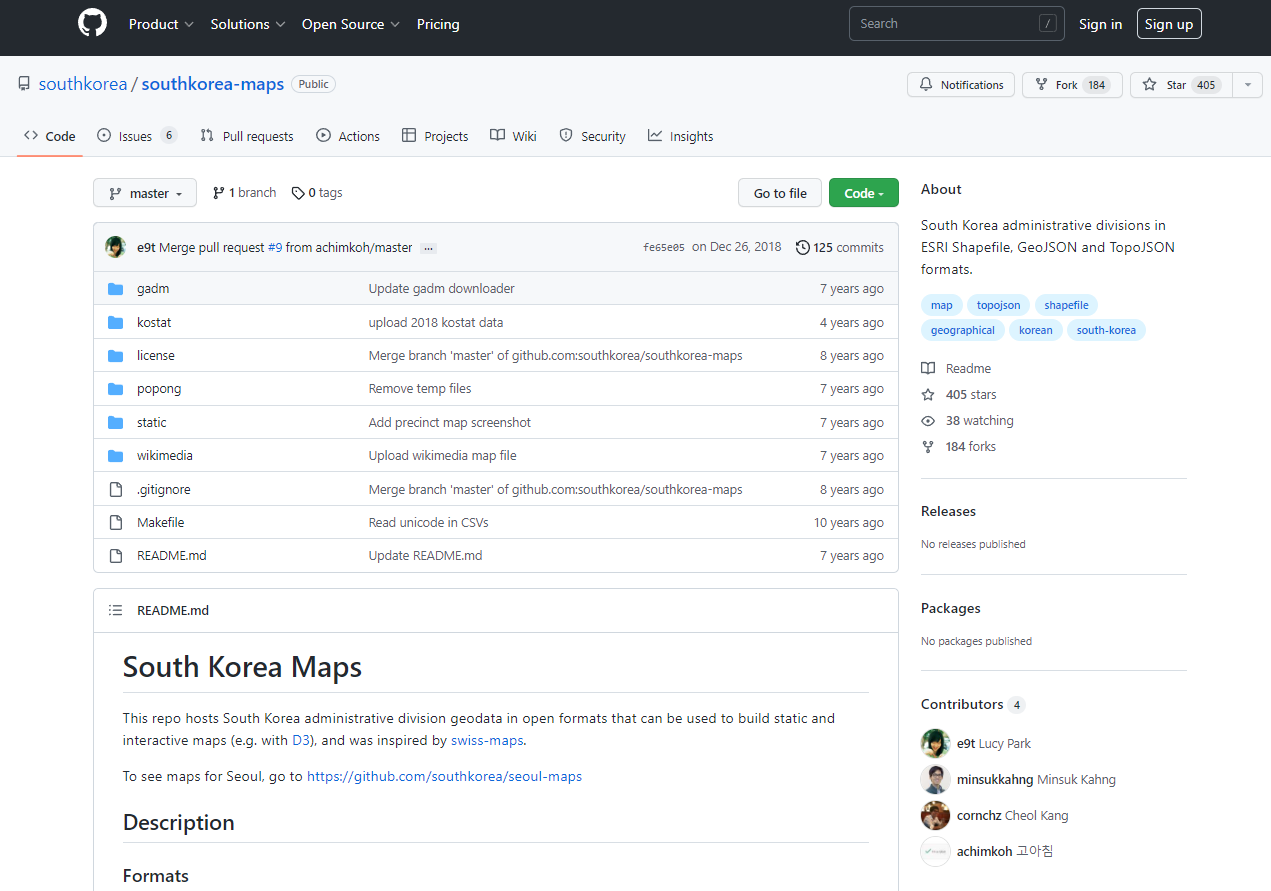Screen dimensions: 1271x891
Task: Open the README outline list icon
Action: point(116,610)
